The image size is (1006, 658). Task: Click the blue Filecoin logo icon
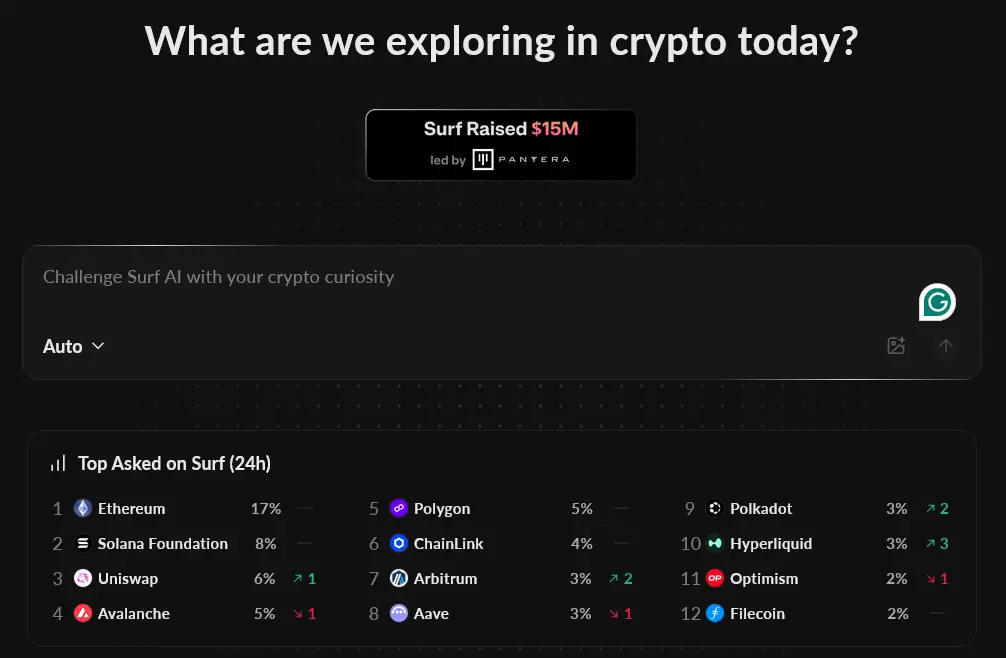pos(715,614)
